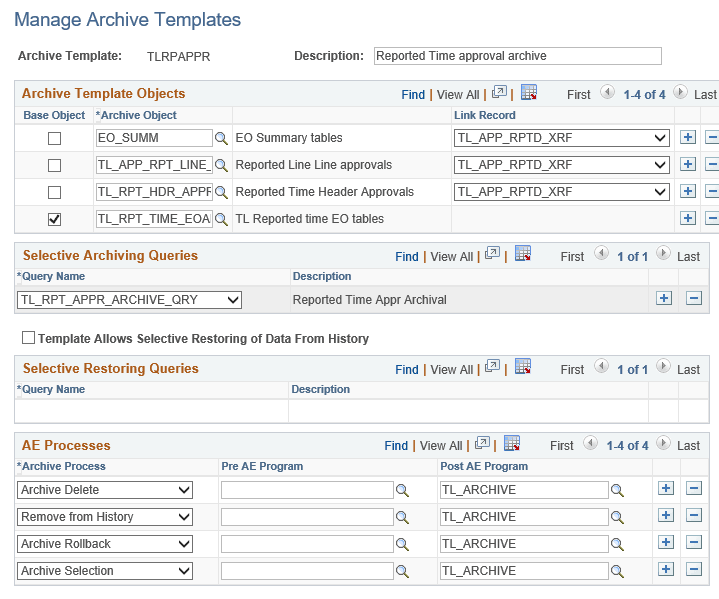The width and height of the screenshot is (719, 599).
Task: Add row after TL Reported time EO tables
Action: click(687, 218)
